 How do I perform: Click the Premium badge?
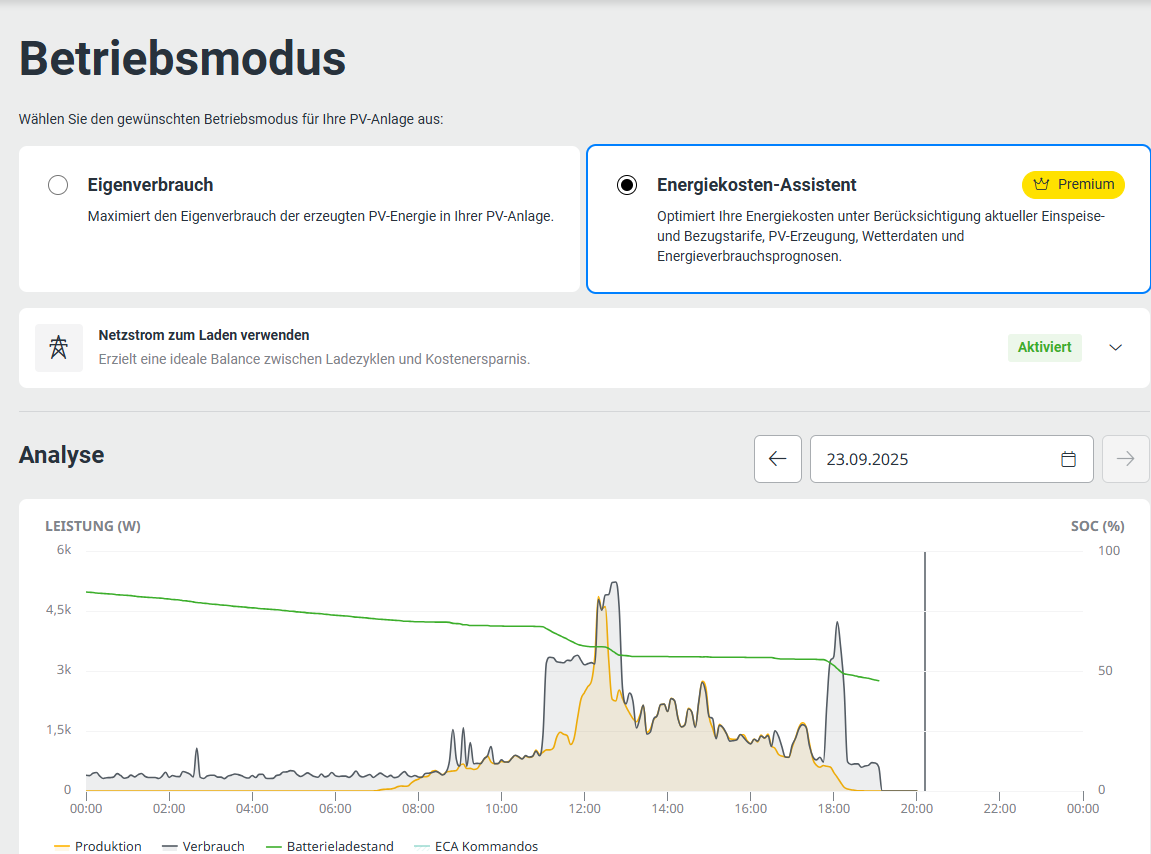[x=1073, y=185]
